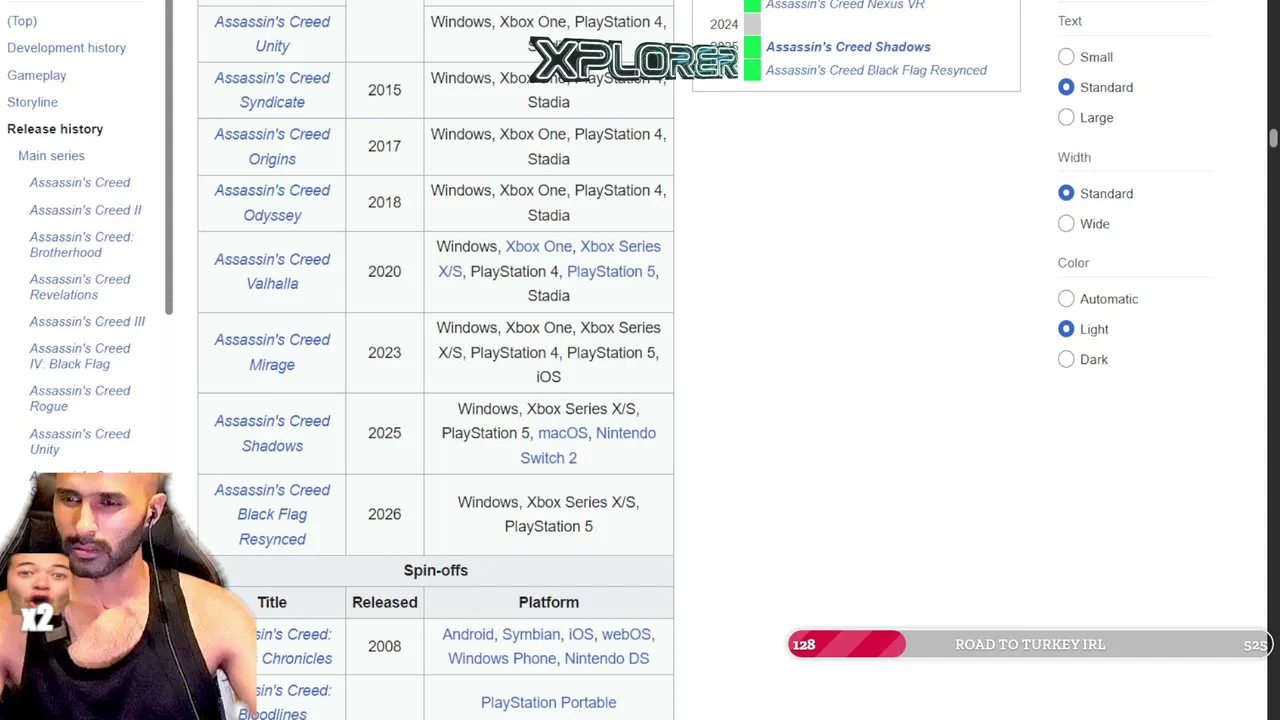The image size is (1280, 720).
Task: Switch page width to Wide
Action: click(1066, 223)
